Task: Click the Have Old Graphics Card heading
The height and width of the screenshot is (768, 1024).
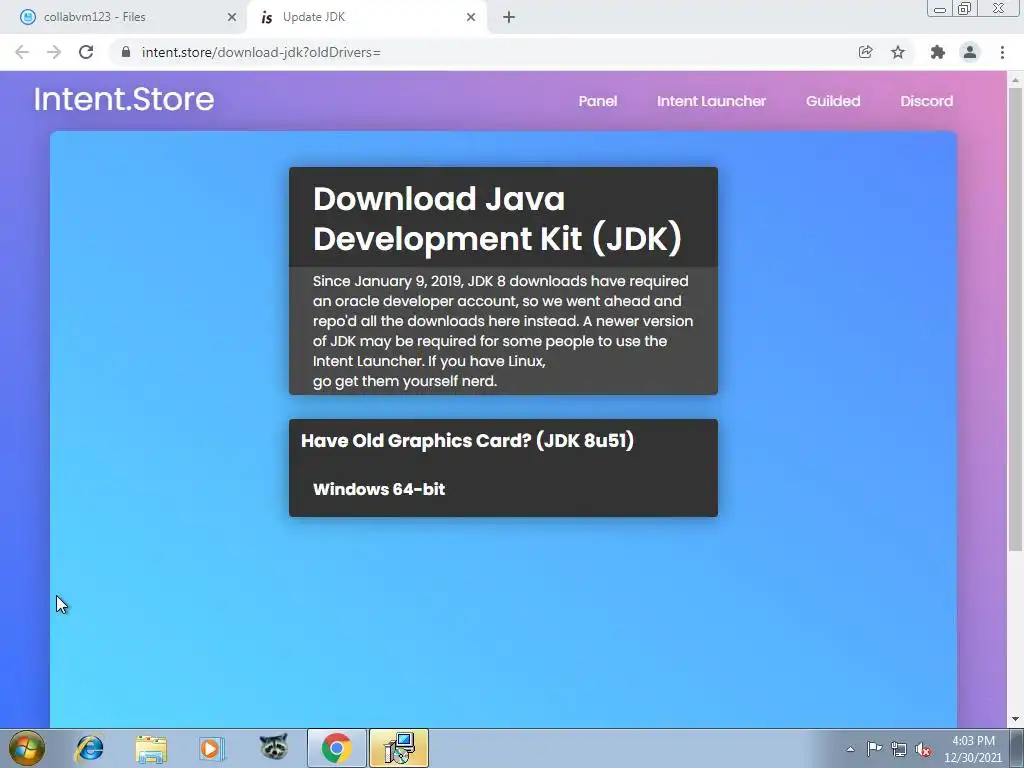Action: [x=468, y=441]
